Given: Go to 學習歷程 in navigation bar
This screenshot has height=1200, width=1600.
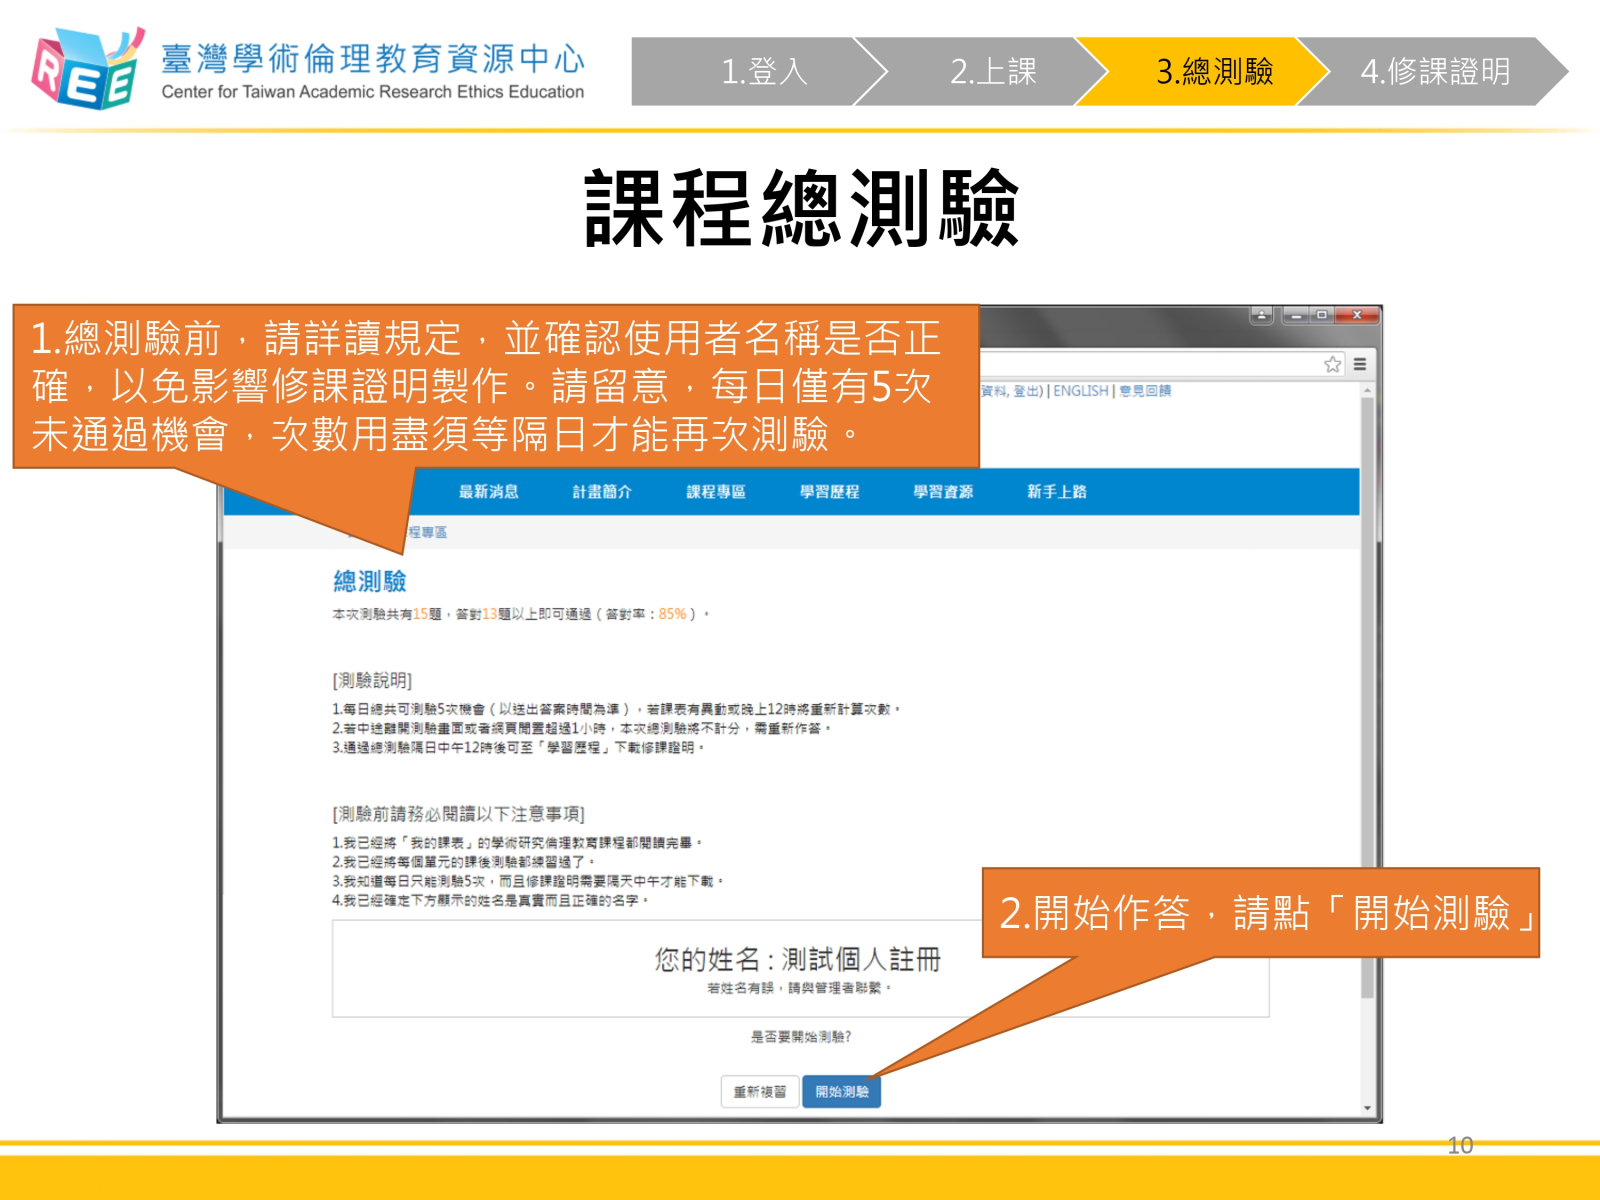Looking at the screenshot, I should [x=829, y=492].
